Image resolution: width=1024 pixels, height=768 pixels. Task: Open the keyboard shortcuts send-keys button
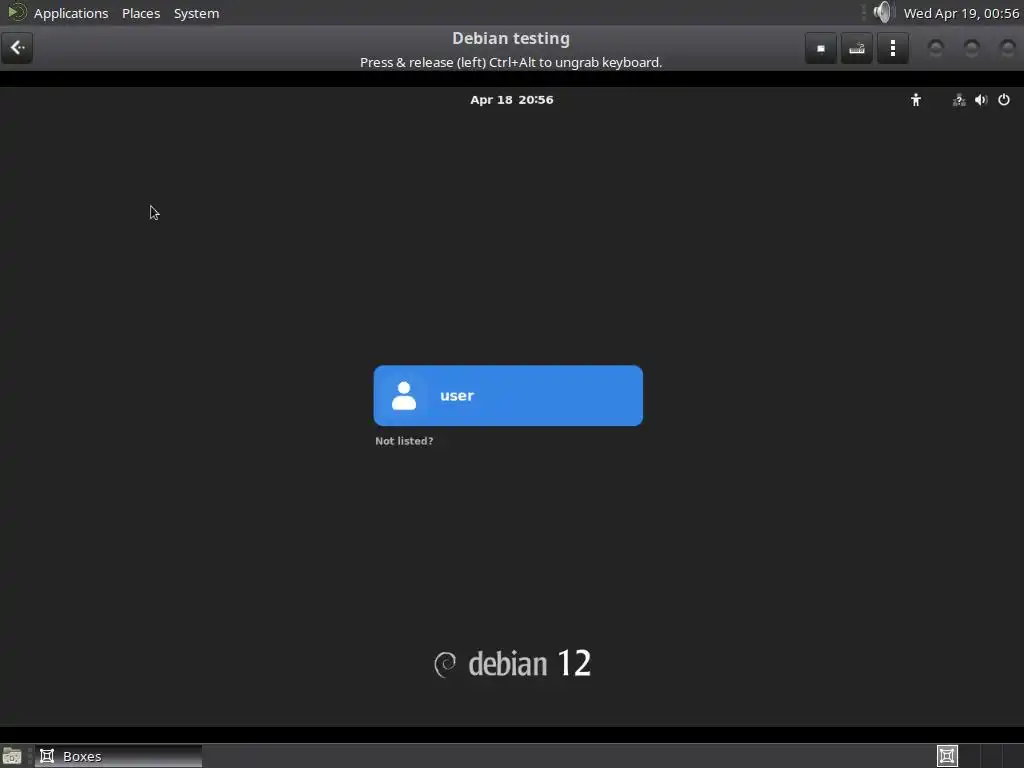tap(857, 48)
